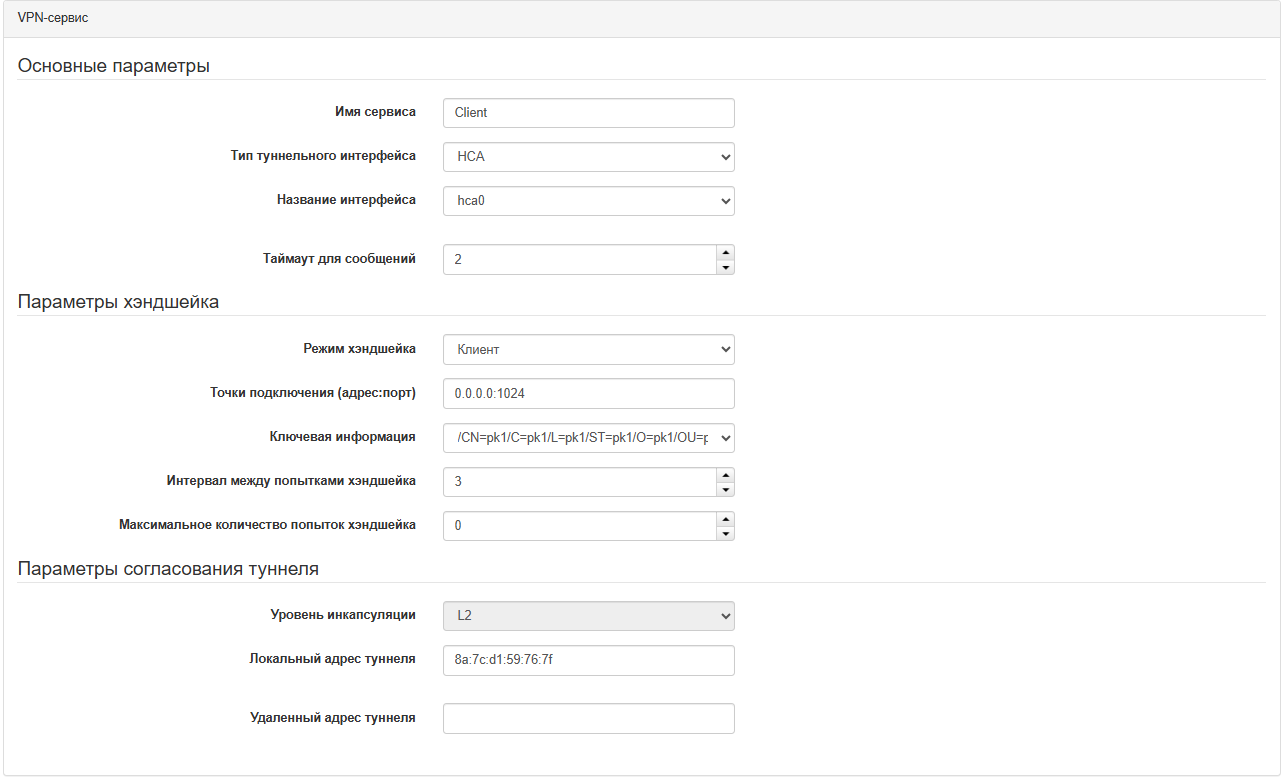This screenshot has height=779, width=1282.
Task: Open the handshake mode dropdown showing Клиент
Action: (x=588, y=350)
